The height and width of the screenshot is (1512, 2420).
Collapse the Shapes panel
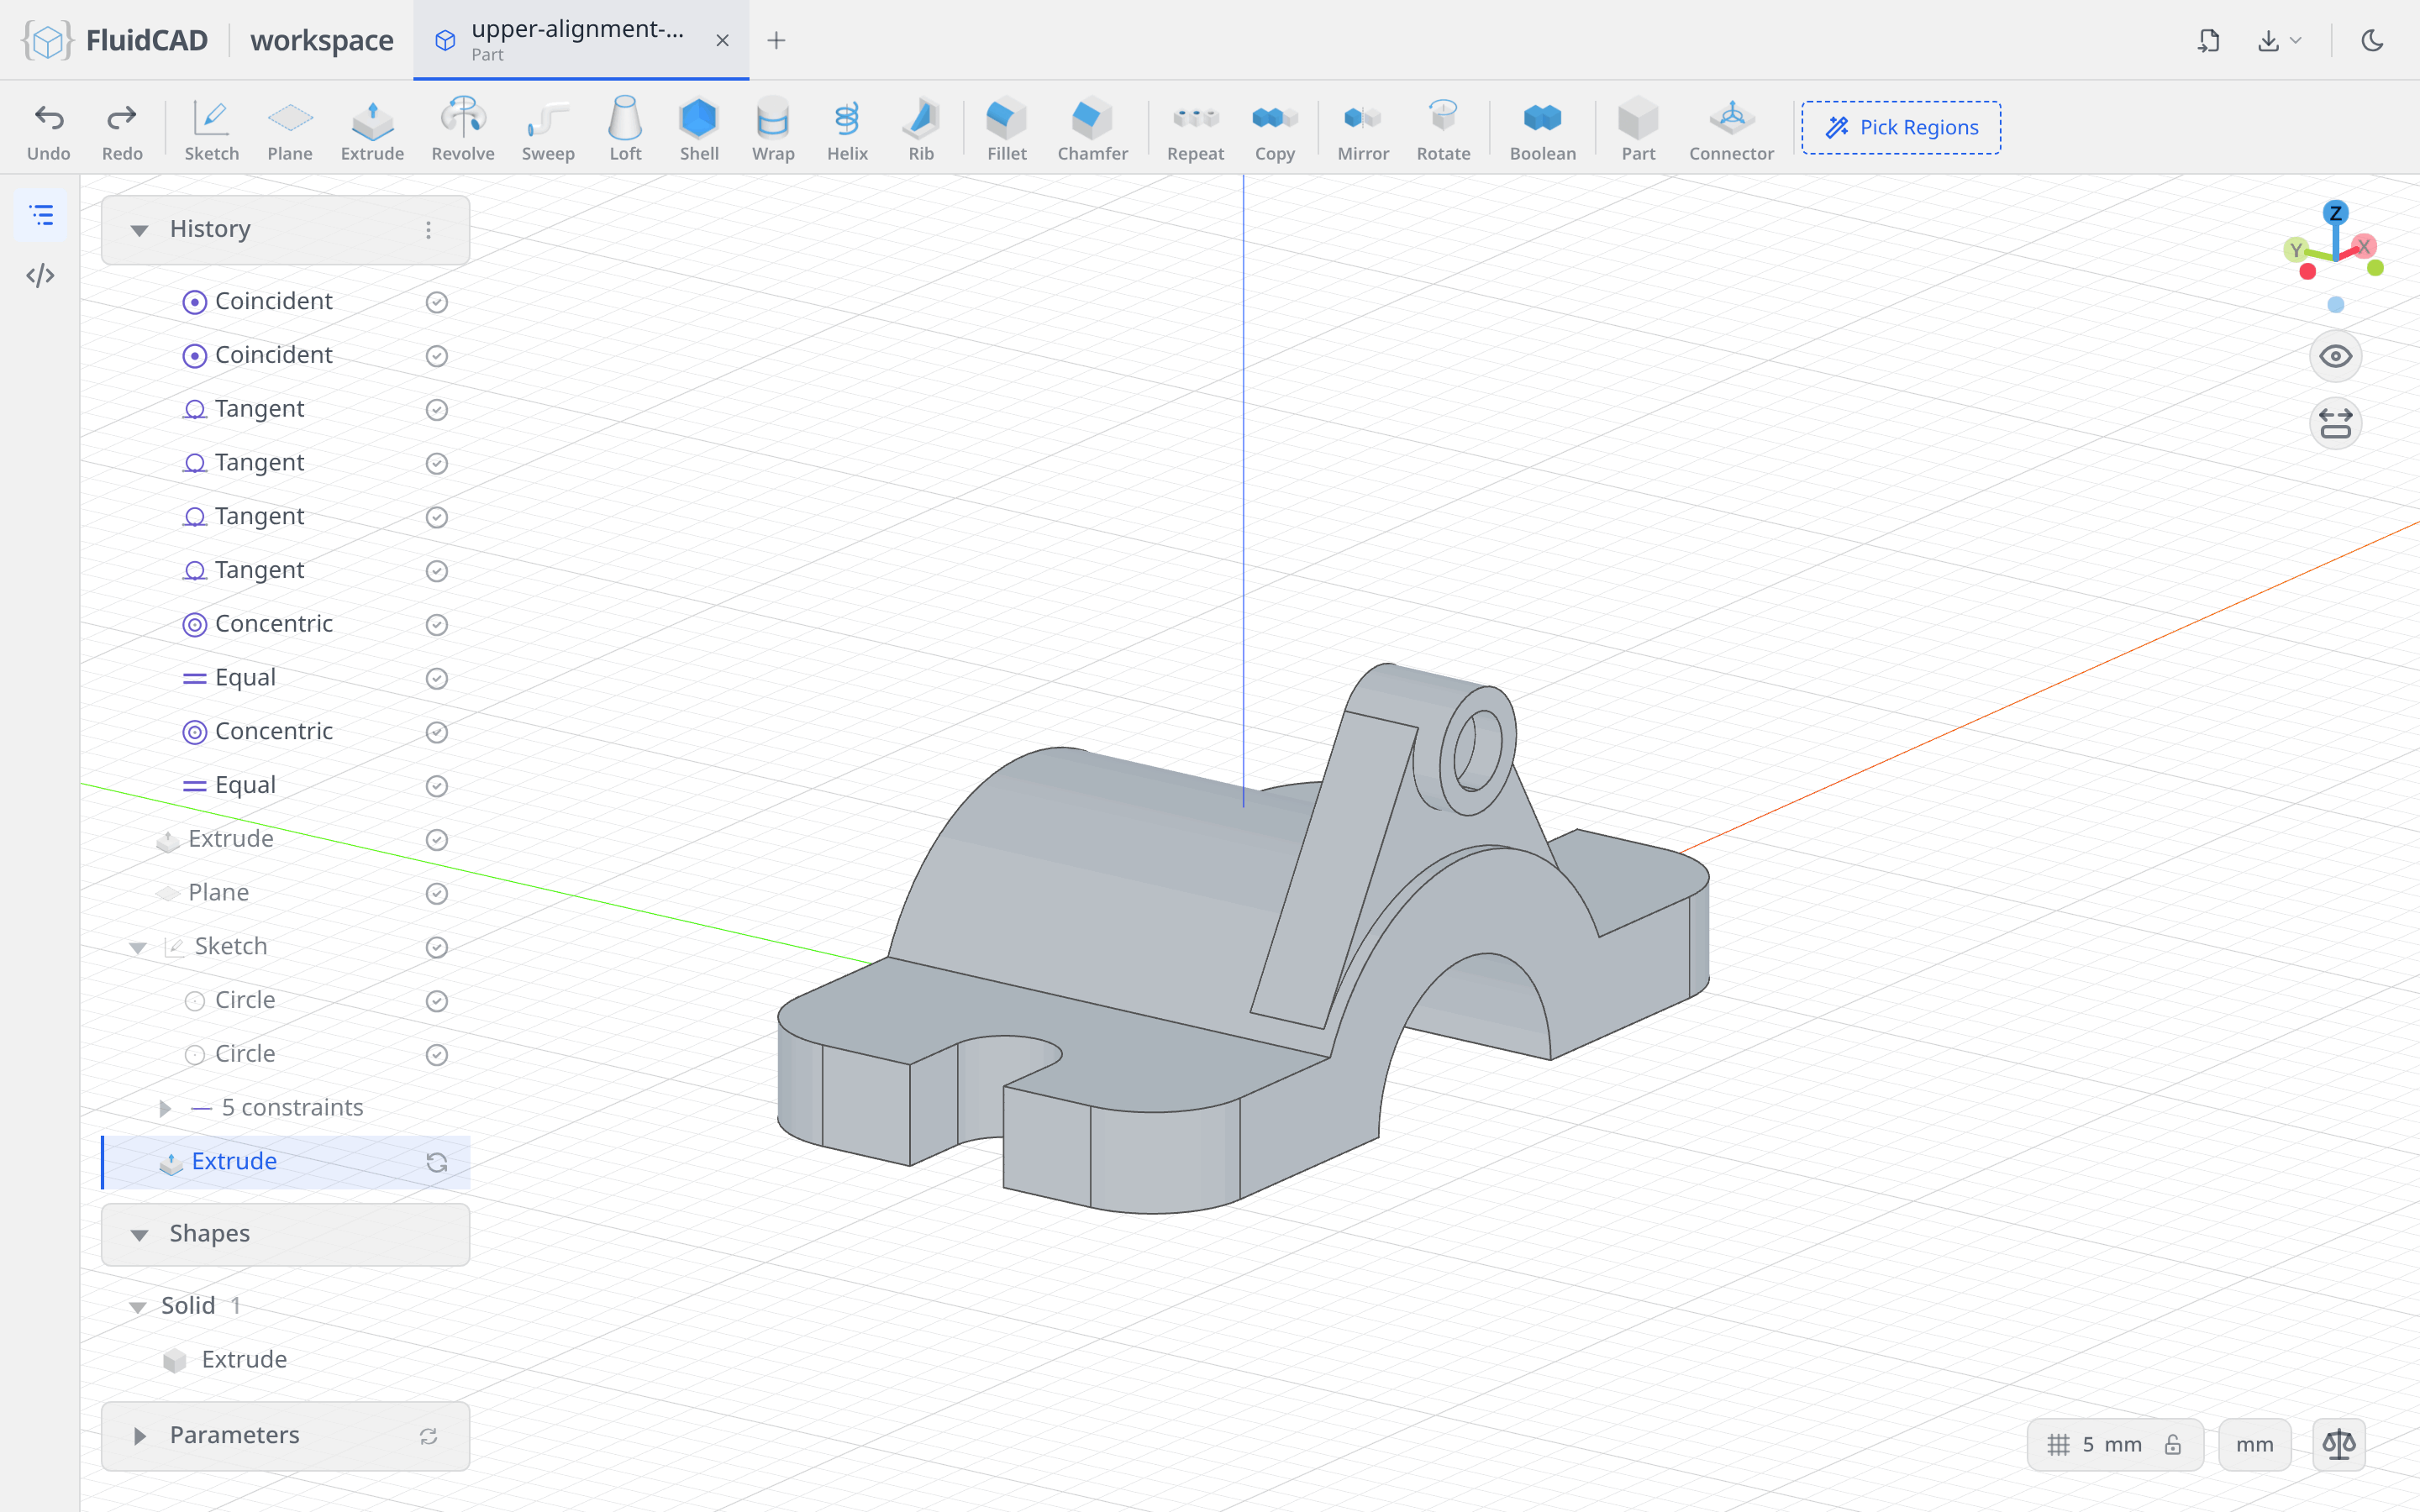(x=139, y=1235)
